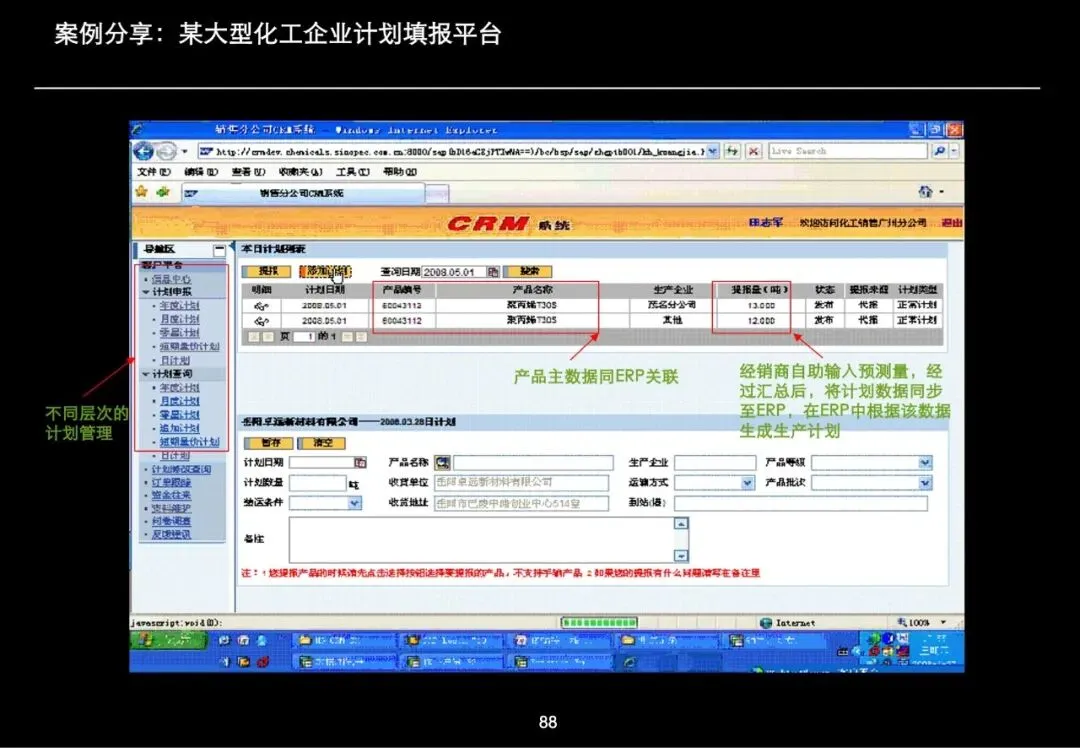Open the 收藏夹 menu
The width and height of the screenshot is (1080, 748).
[x=300, y=172]
